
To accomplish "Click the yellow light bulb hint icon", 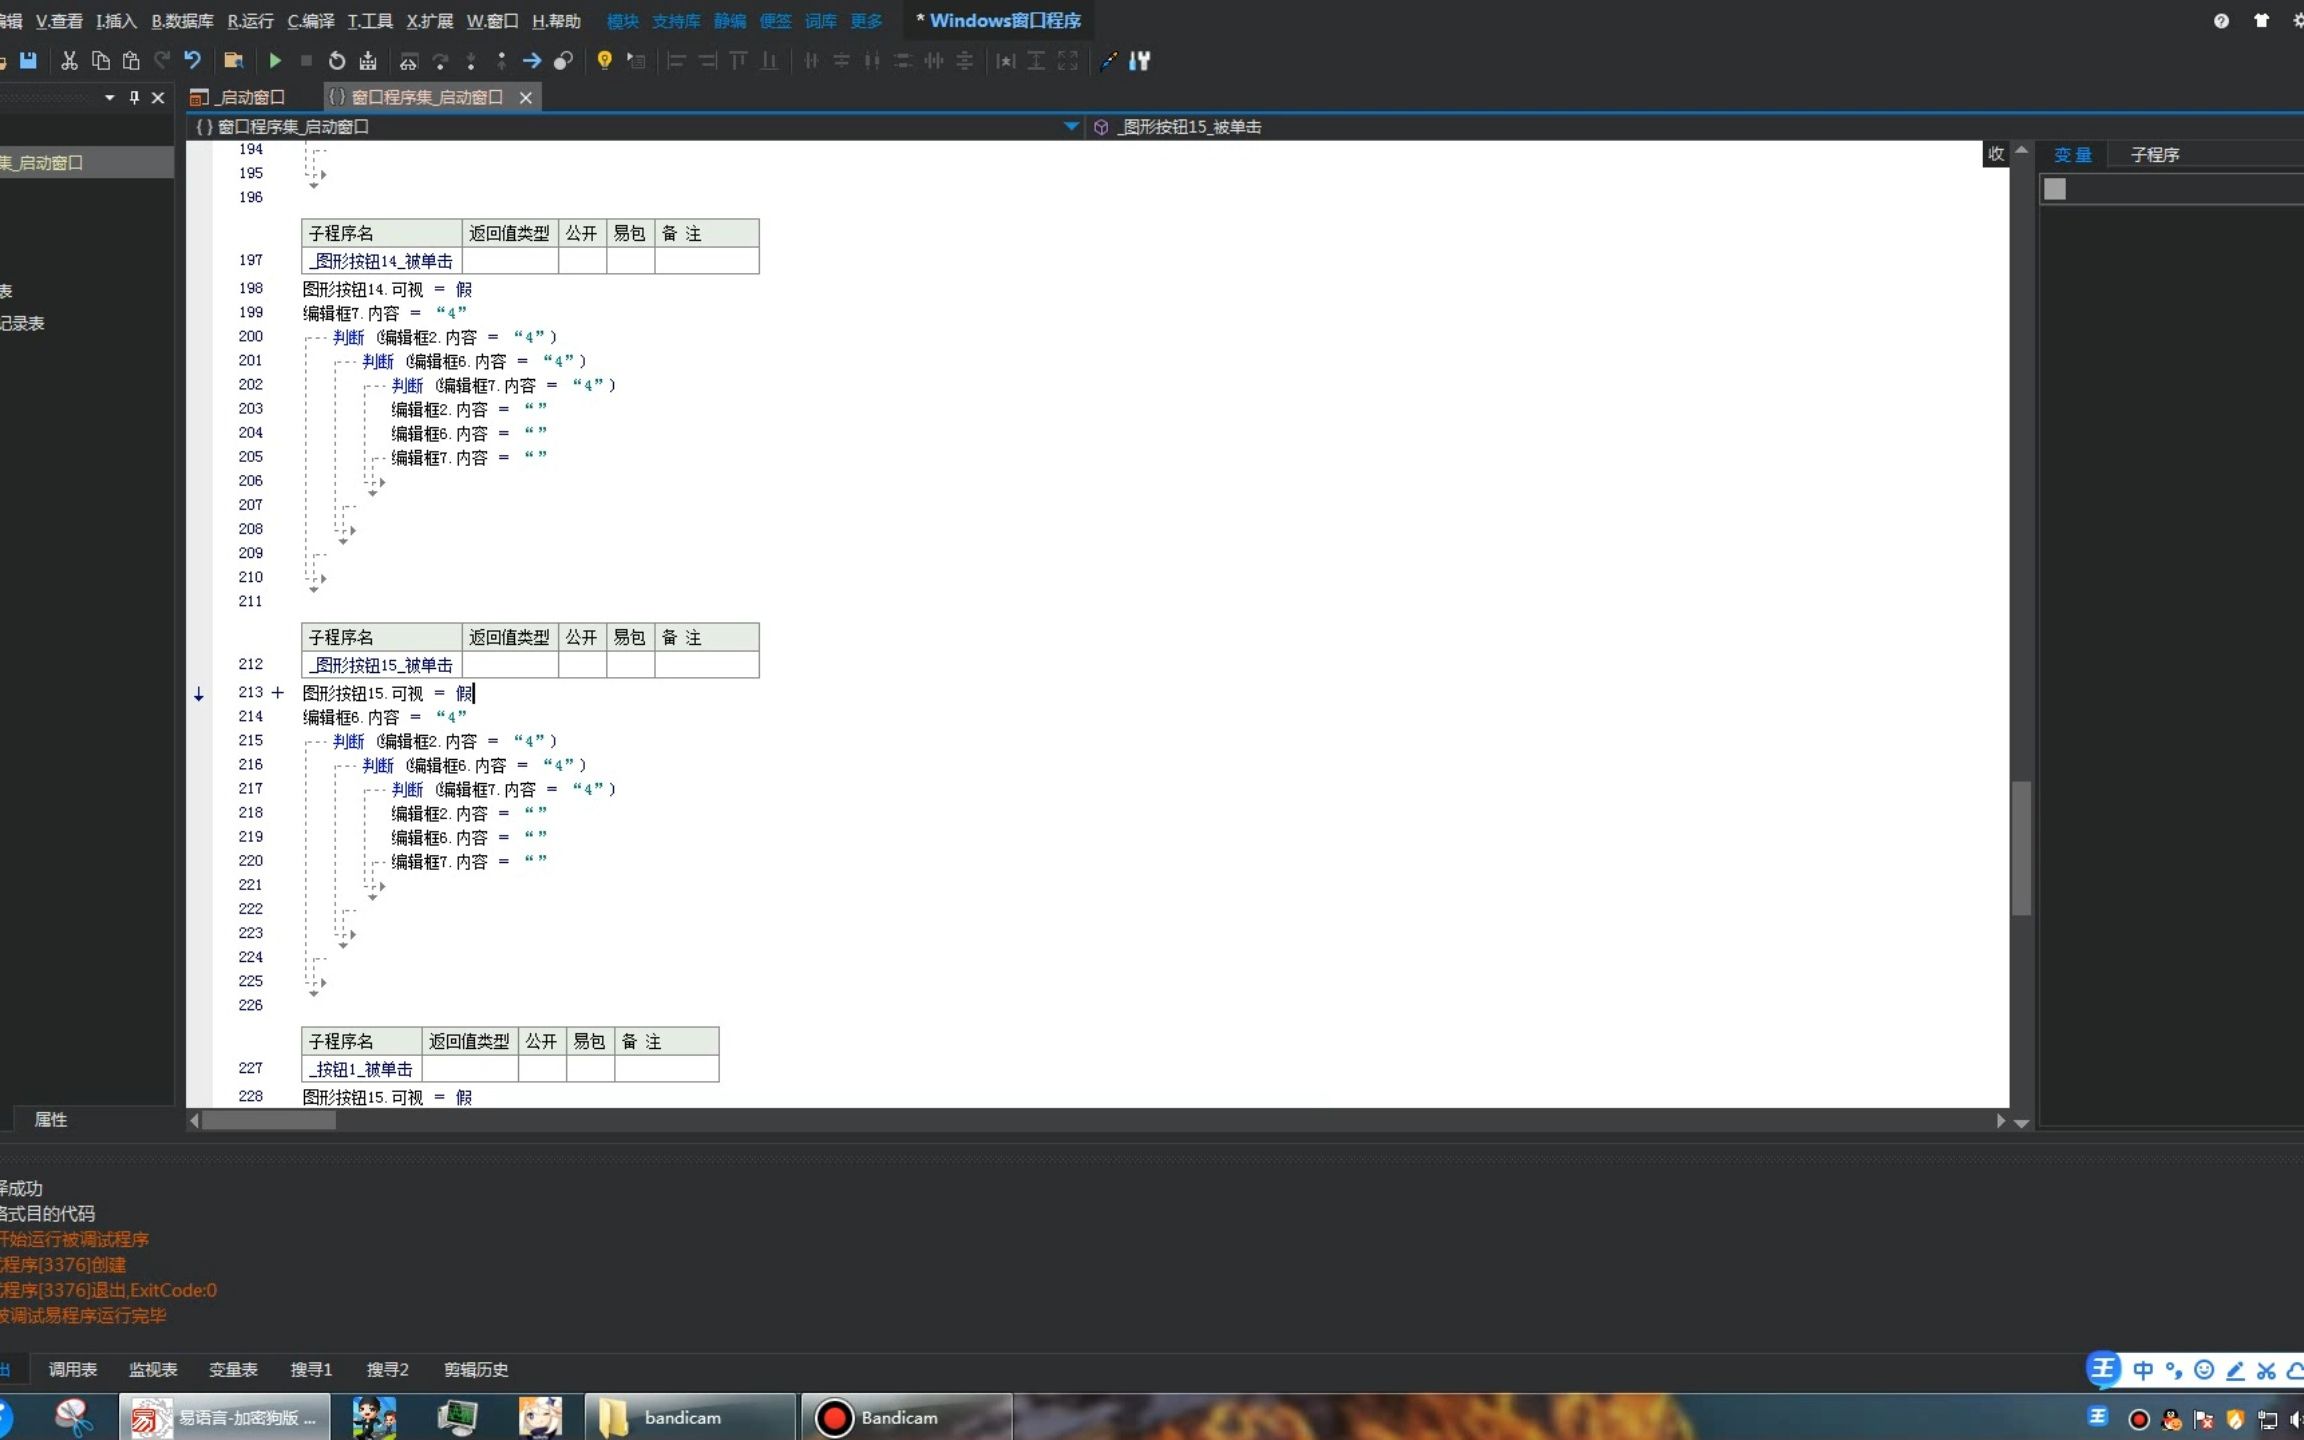I will click(x=604, y=61).
